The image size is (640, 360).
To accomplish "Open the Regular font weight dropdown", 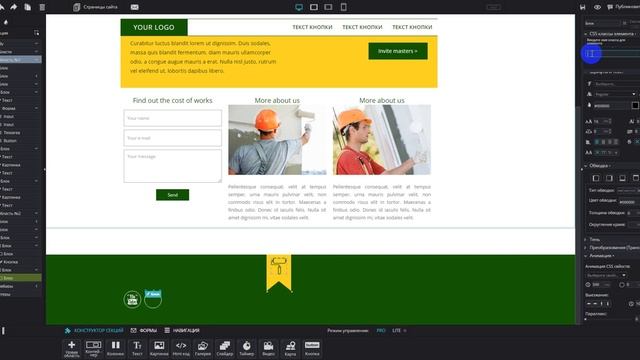I will (x=615, y=94).
